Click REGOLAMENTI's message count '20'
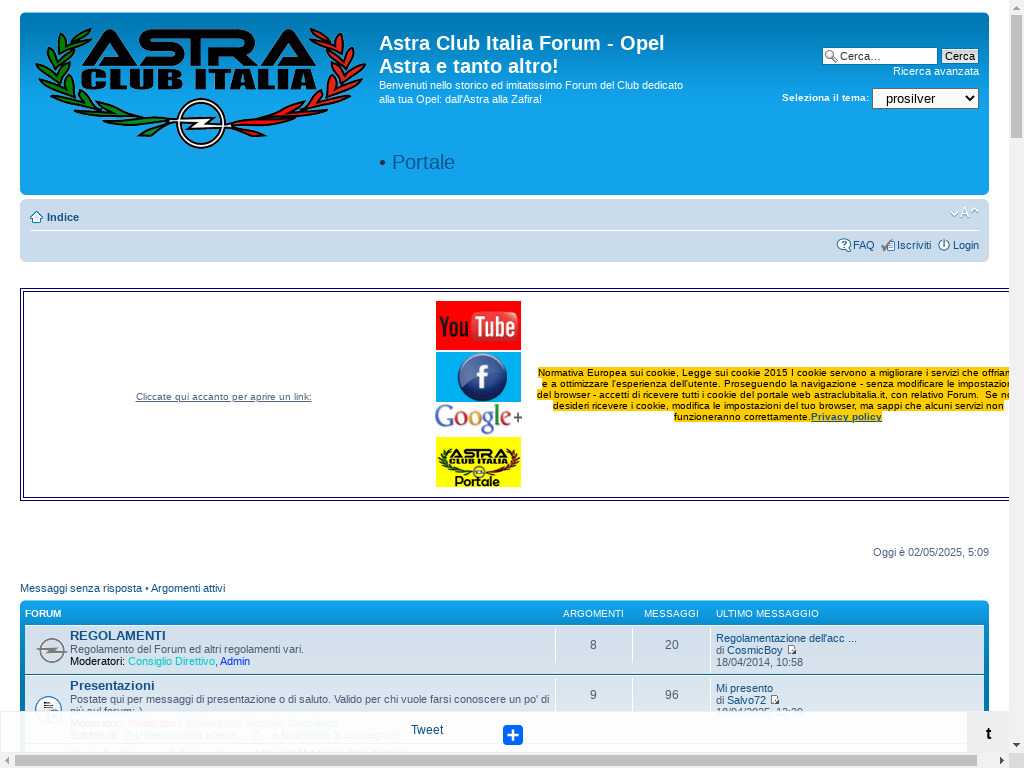 [x=671, y=645]
